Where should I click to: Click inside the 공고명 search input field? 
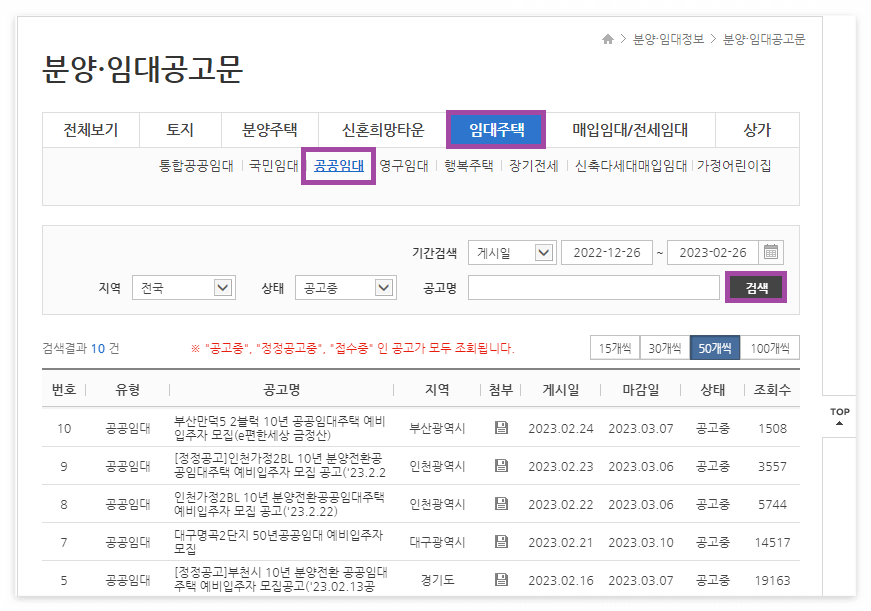click(x=594, y=287)
